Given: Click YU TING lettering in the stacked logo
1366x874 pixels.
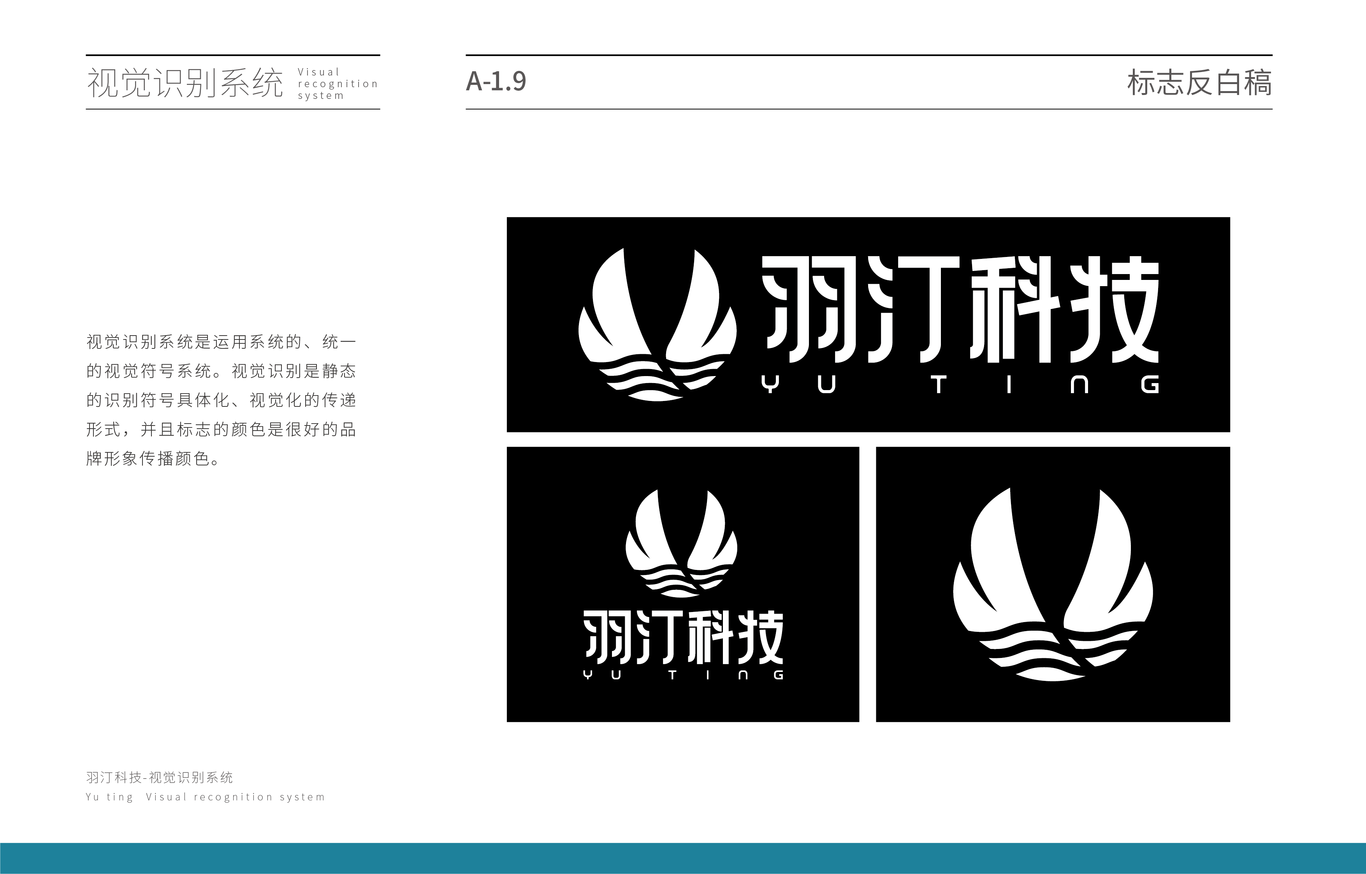Looking at the screenshot, I should pos(683,675).
